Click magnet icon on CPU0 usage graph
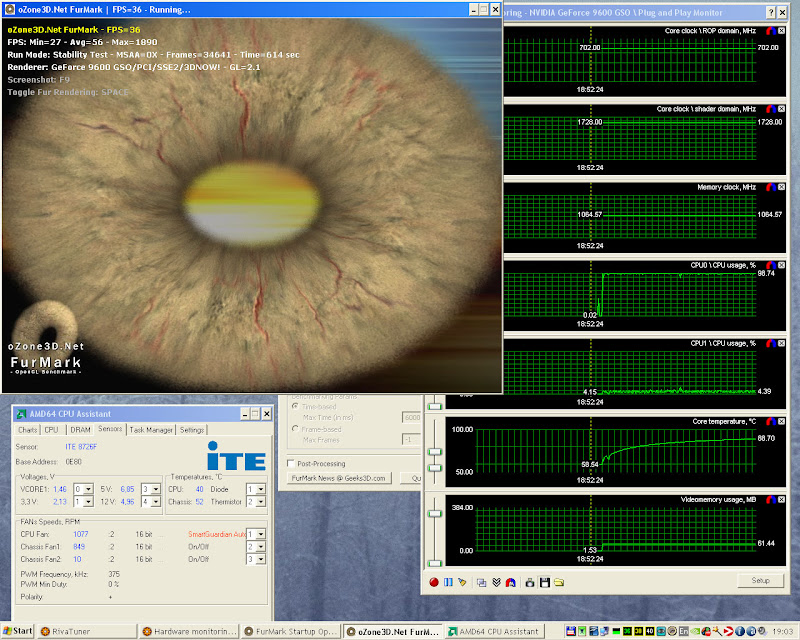The width and height of the screenshot is (800, 640). coord(771,265)
